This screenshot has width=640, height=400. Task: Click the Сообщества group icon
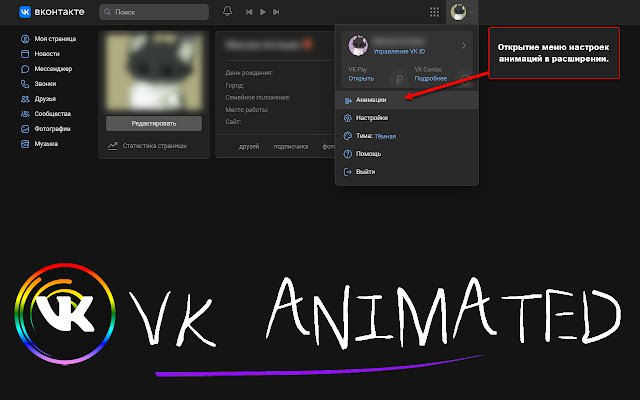pyautogui.click(x=25, y=114)
